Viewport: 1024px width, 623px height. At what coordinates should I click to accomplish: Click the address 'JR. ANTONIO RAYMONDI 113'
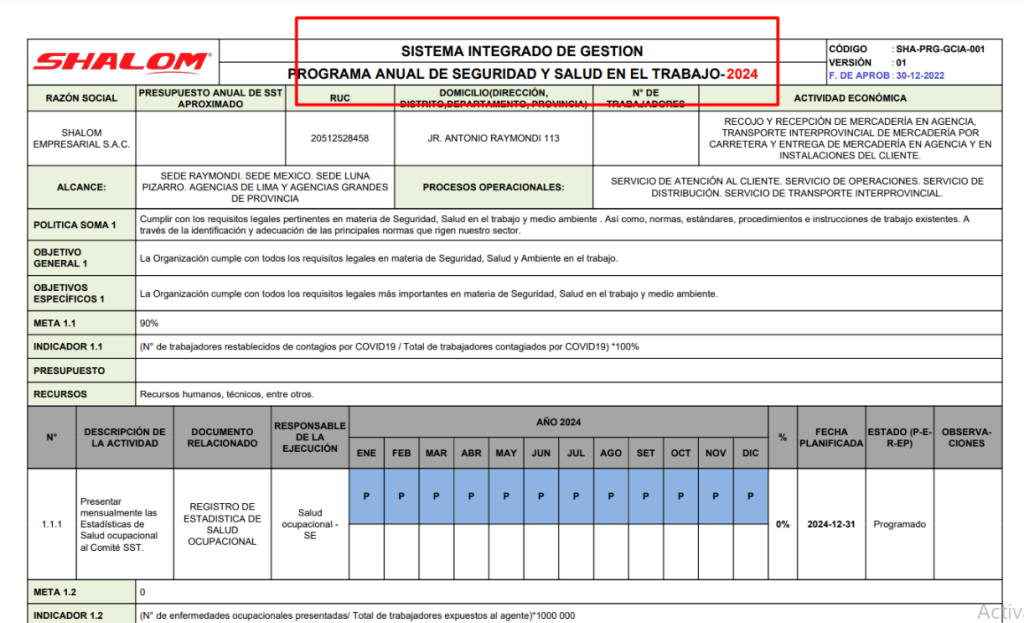[493, 138]
